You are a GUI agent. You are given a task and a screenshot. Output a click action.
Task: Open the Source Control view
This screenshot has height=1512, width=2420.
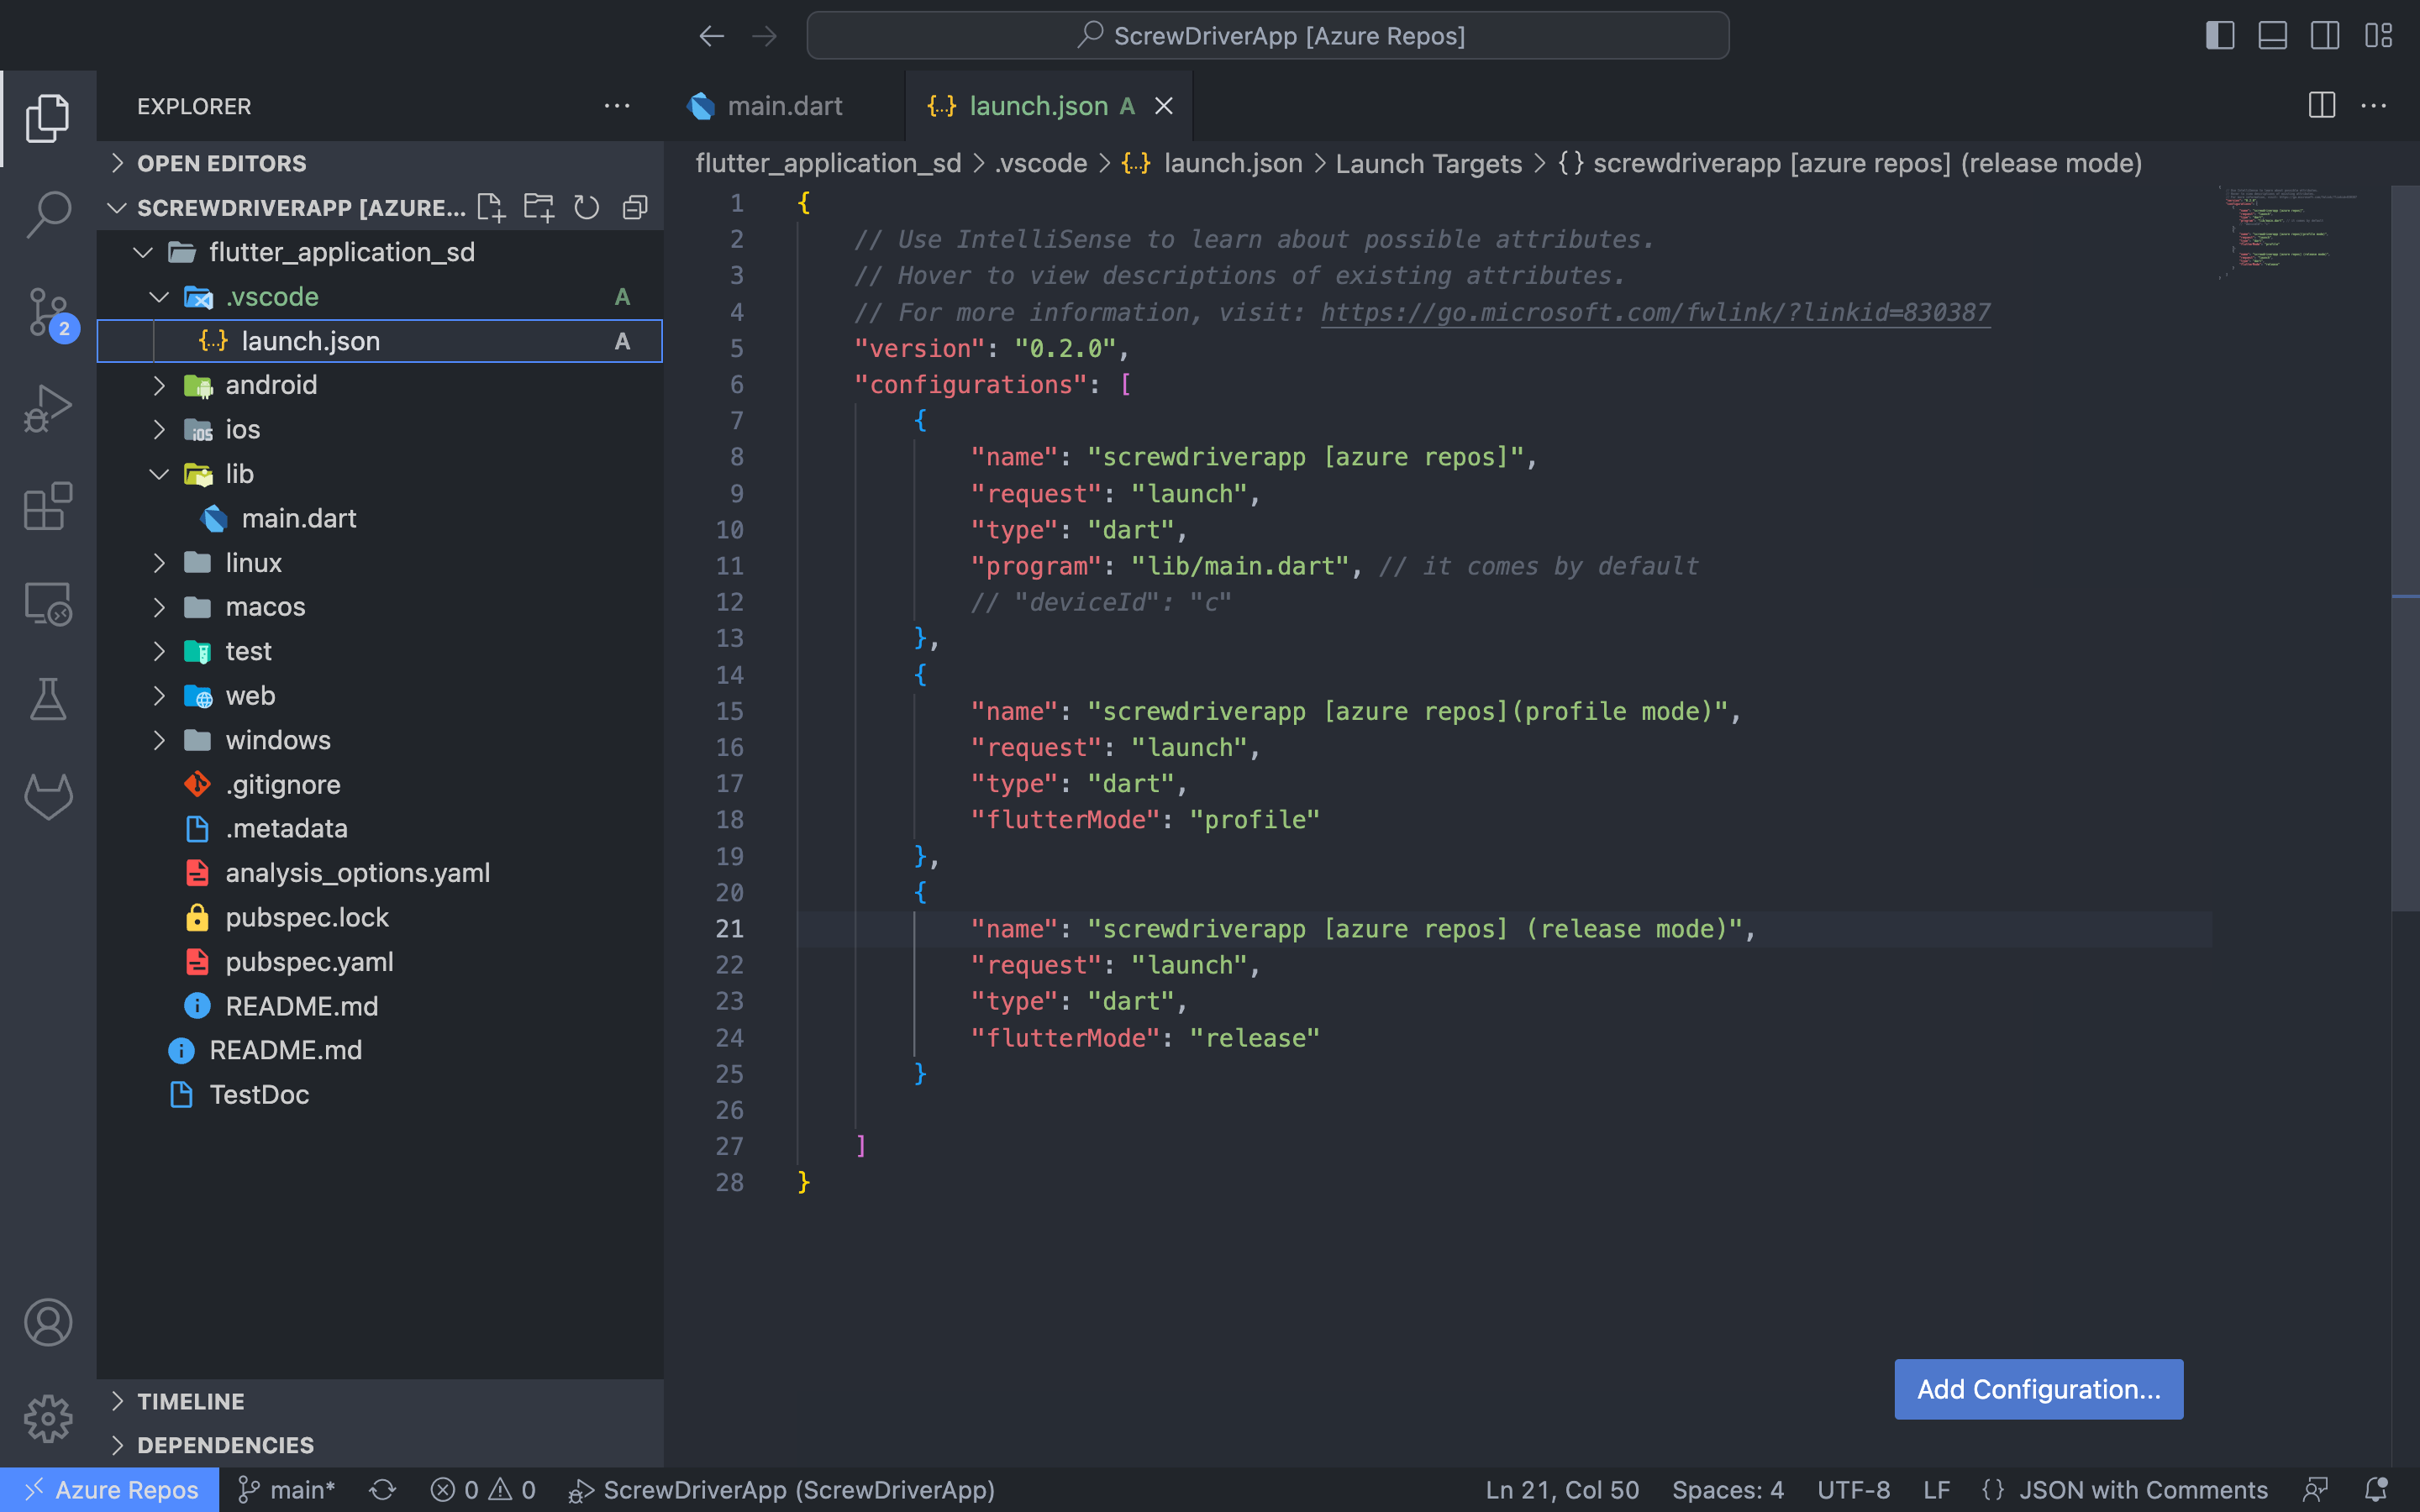47,312
